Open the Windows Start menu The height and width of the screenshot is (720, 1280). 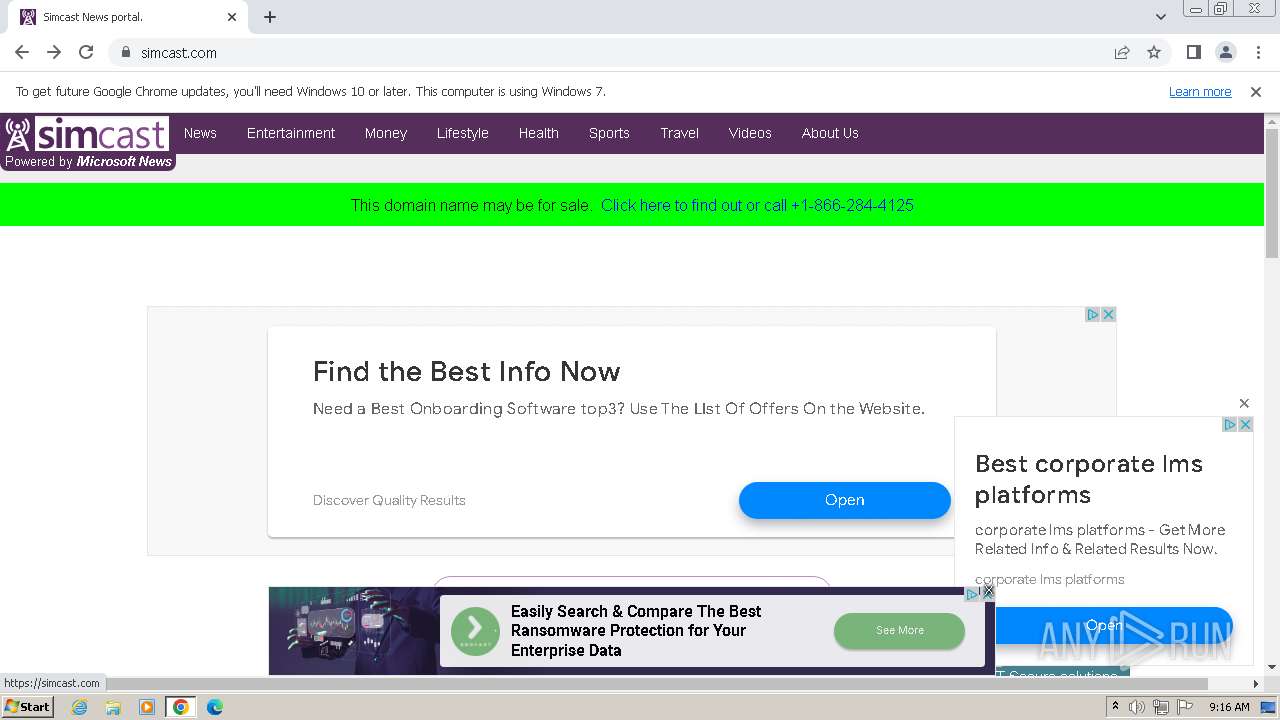27,706
